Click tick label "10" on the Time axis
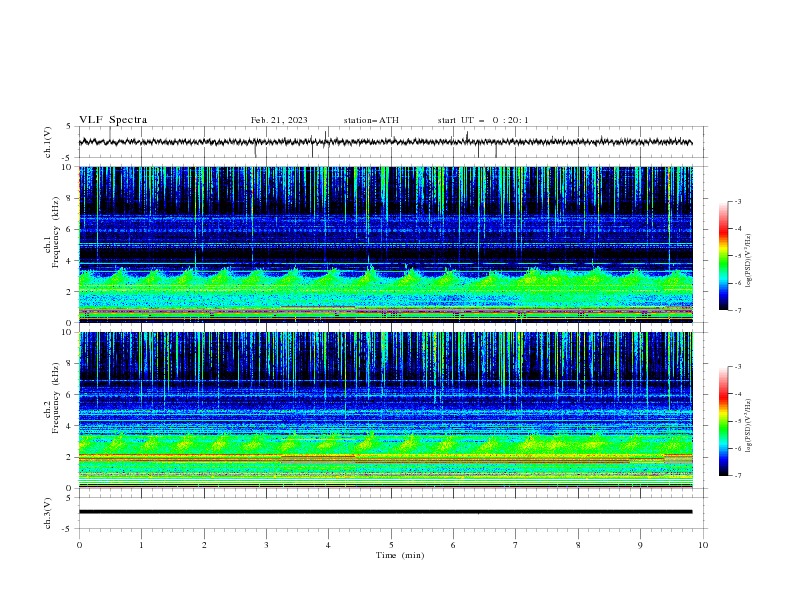The width and height of the screenshot is (792, 612). [703, 545]
